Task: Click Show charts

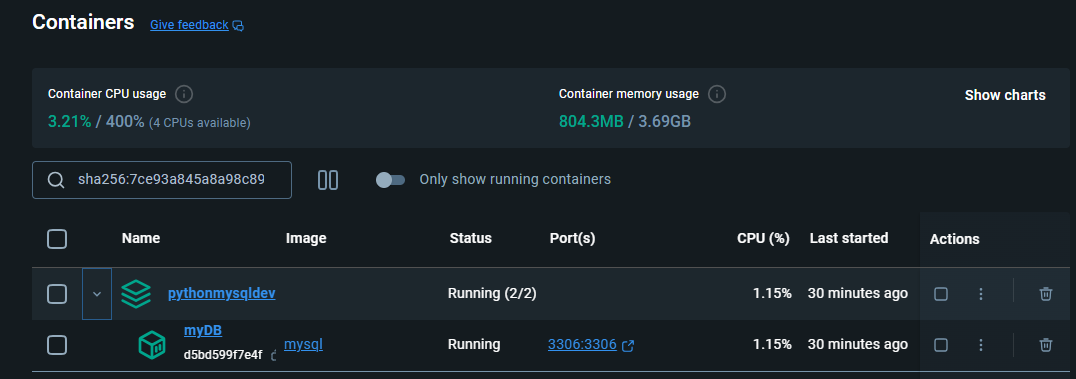Action: pyautogui.click(x=1005, y=95)
